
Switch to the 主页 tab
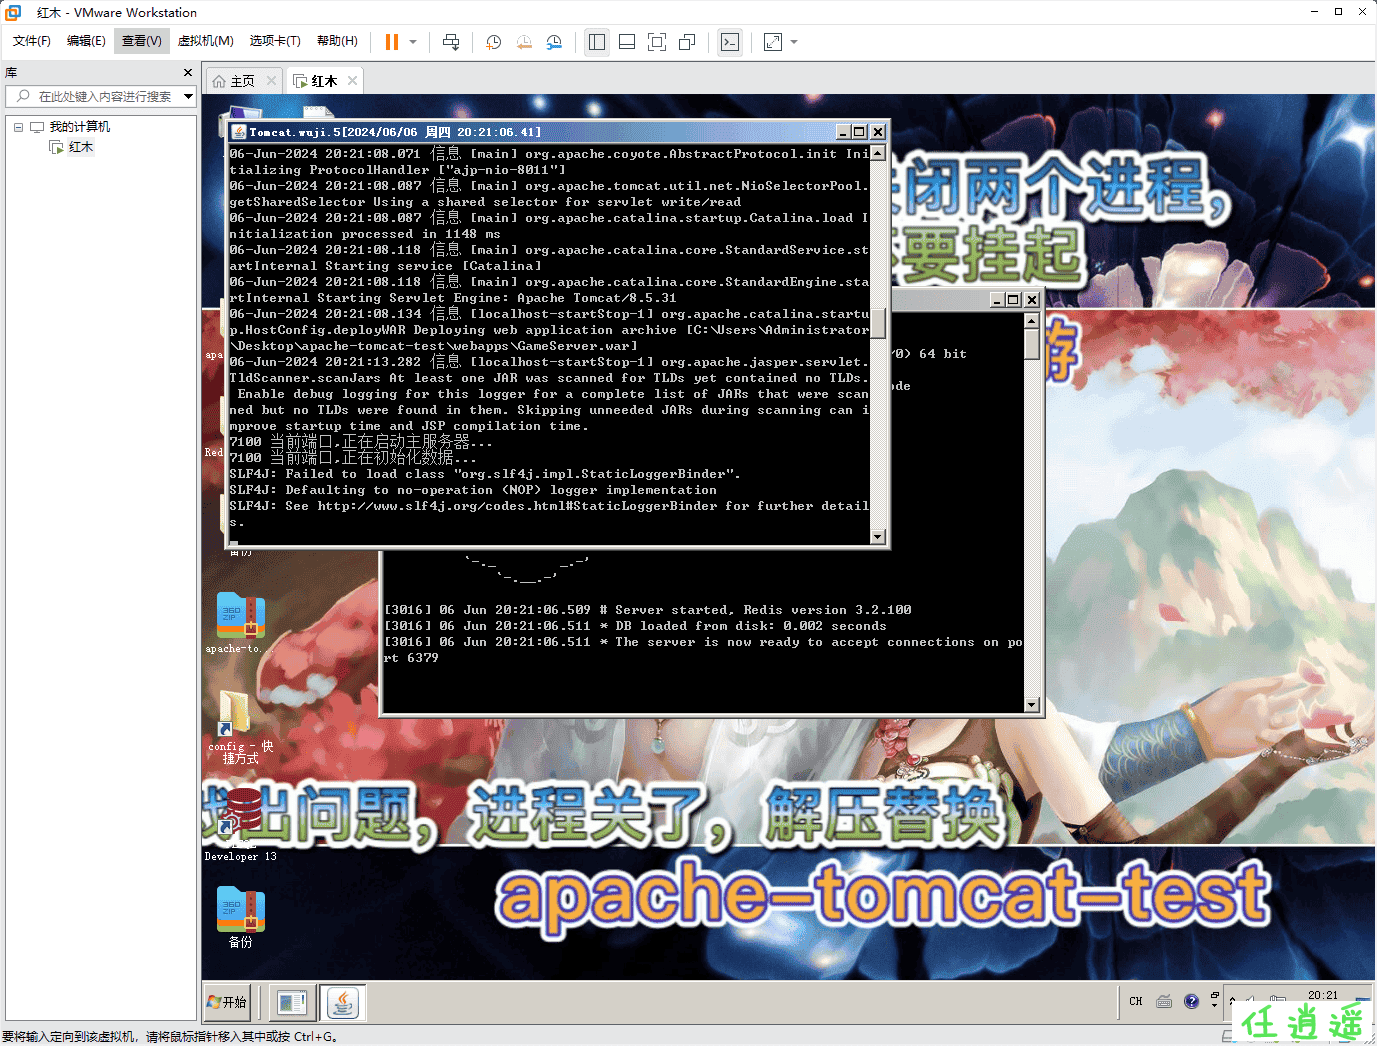(x=242, y=81)
